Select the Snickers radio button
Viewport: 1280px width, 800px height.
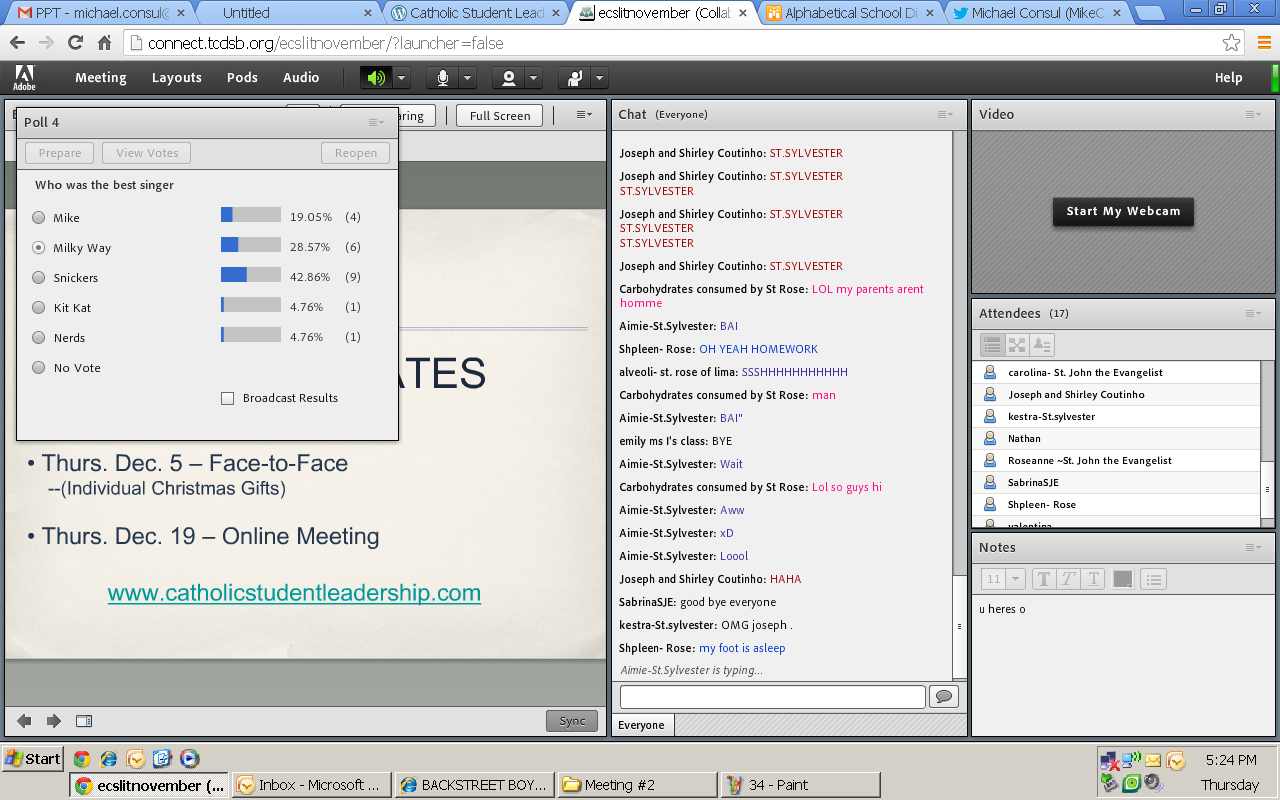pos(39,278)
